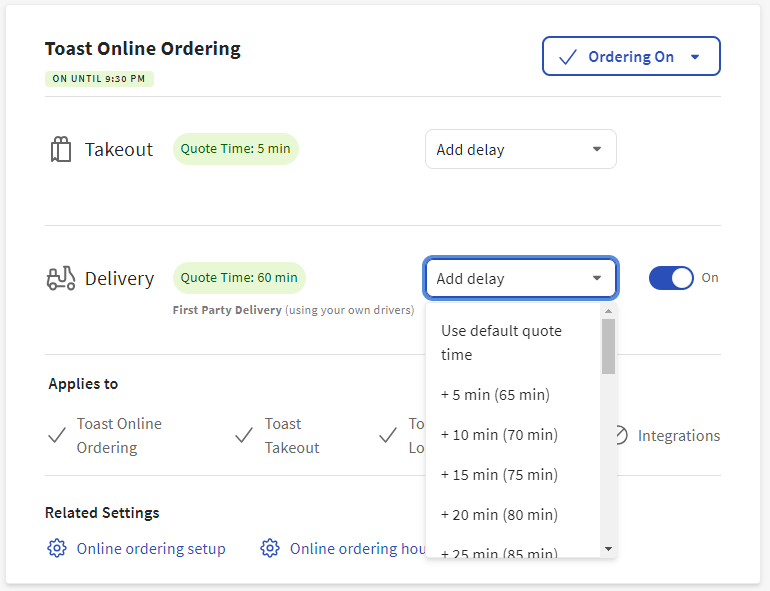Choose + 5 min (65 min) delay
The width and height of the screenshot is (770, 591).
point(495,395)
